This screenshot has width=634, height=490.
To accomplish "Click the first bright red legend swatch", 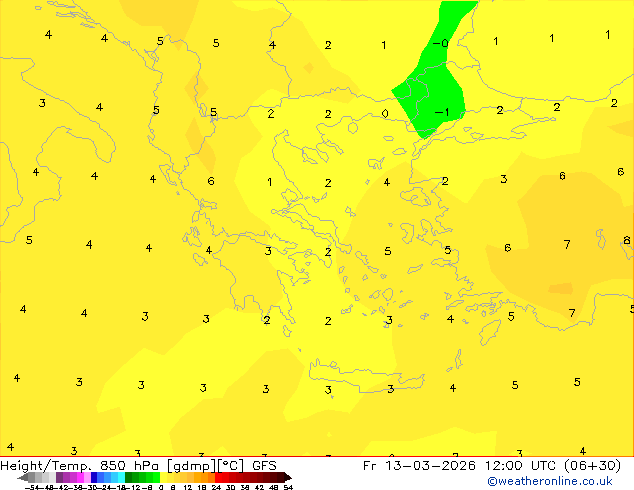I will pyautogui.click(x=218, y=477).
